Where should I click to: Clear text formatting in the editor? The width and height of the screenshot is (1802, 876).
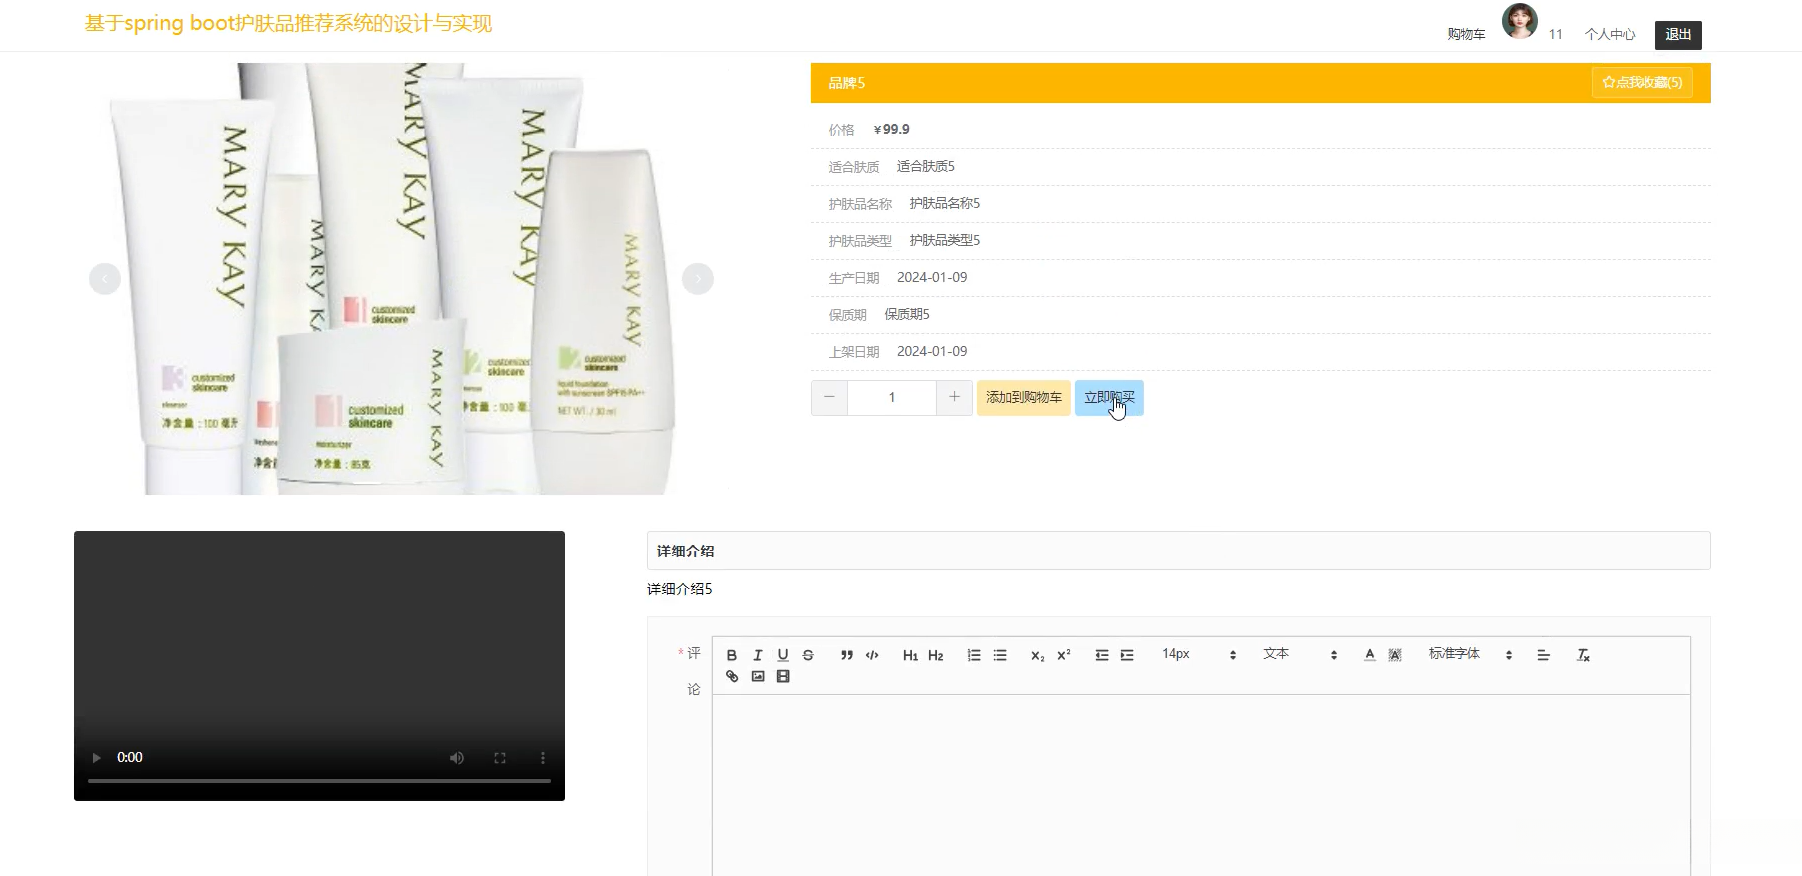(1583, 655)
